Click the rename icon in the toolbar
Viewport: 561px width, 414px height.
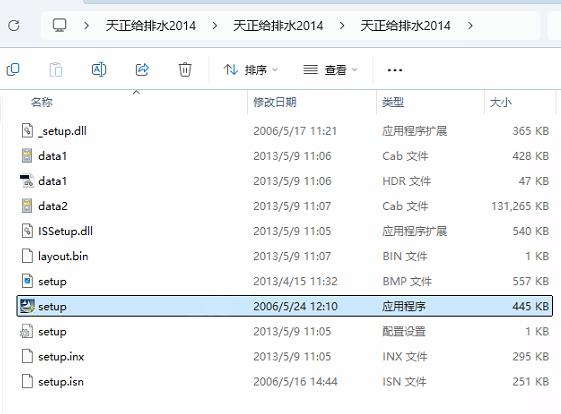tap(99, 69)
